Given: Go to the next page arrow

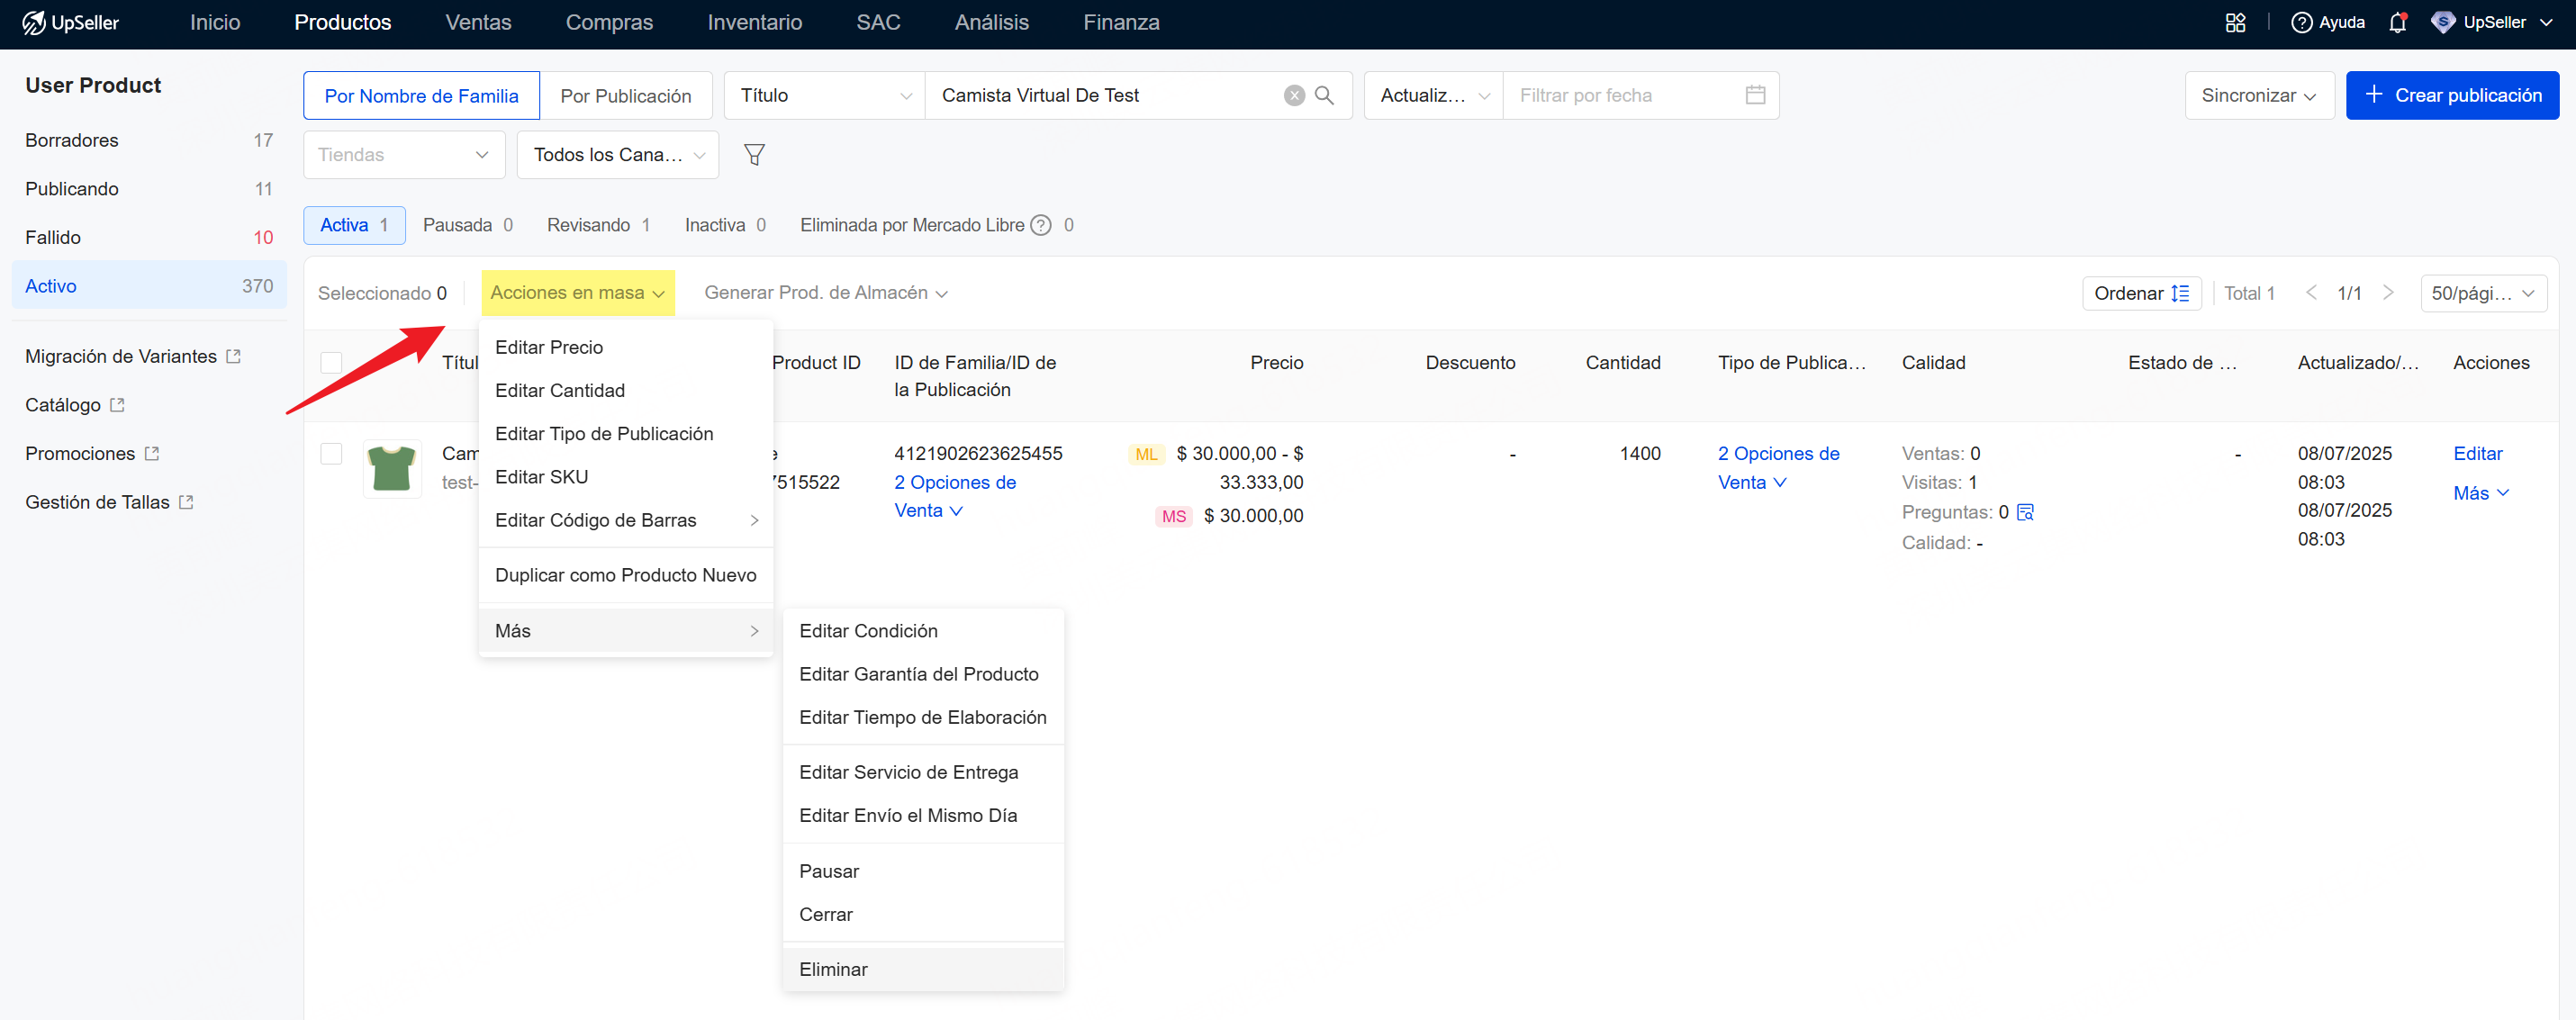Looking at the screenshot, I should coord(2388,293).
